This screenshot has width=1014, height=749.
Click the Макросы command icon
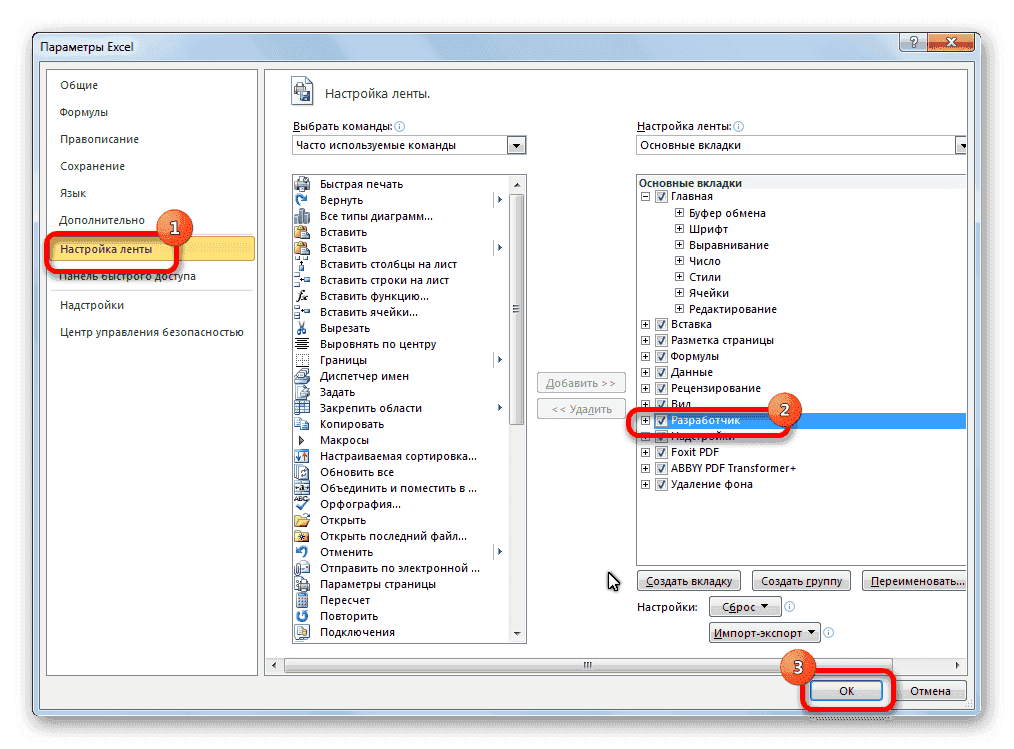coord(302,439)
